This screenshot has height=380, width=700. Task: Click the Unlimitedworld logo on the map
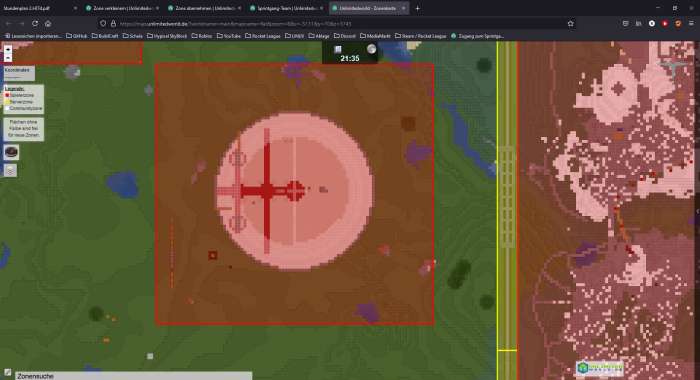pos(600,368)
